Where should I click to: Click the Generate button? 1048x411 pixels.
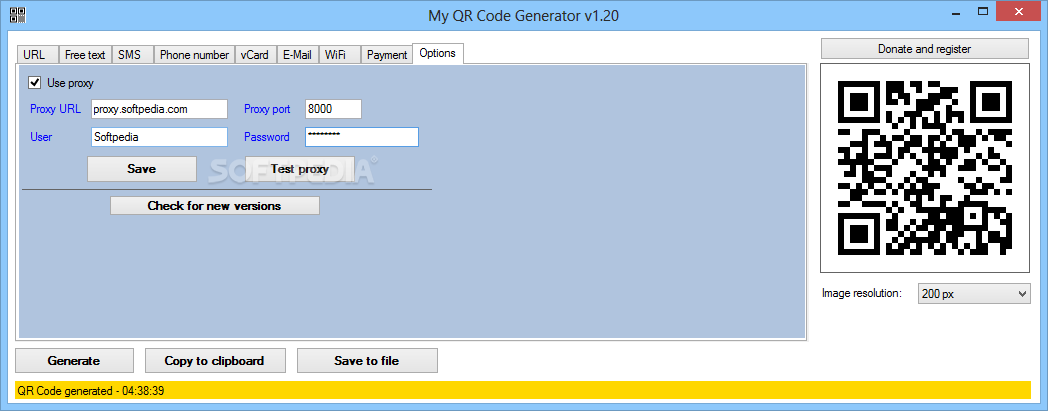coord(74,361)
